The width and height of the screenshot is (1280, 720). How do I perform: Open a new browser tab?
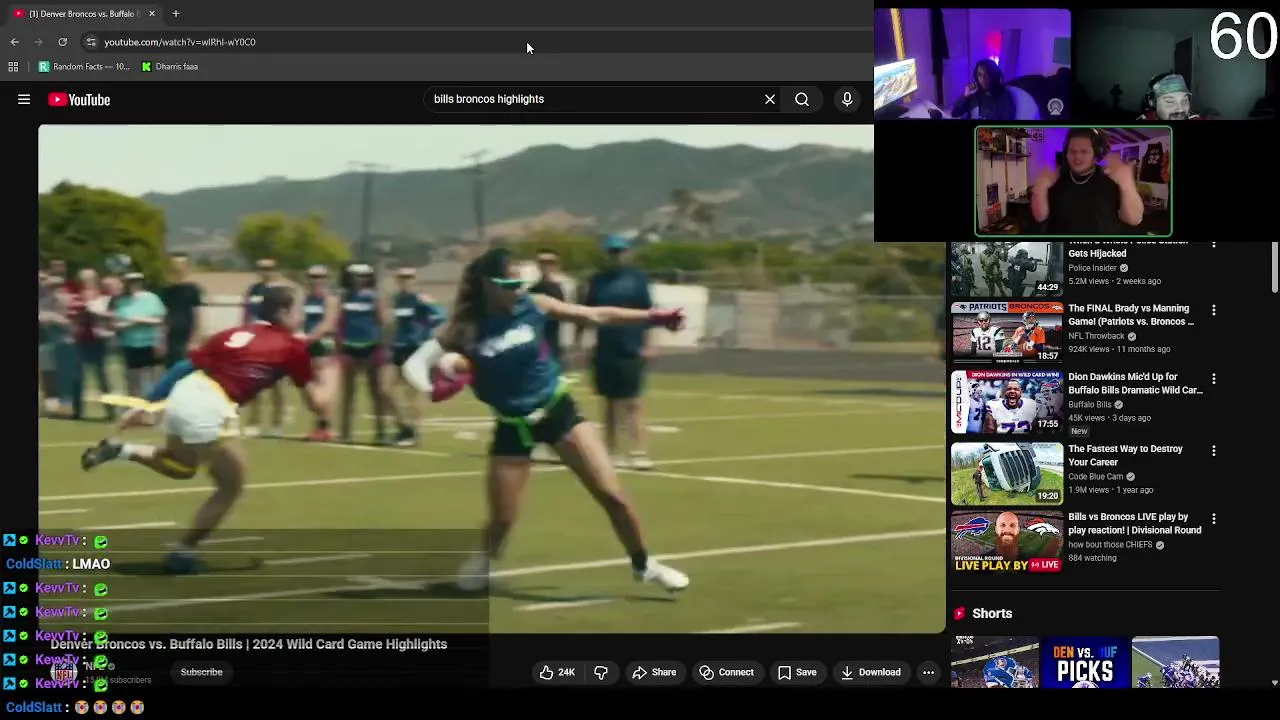click(x=176, y=14)
